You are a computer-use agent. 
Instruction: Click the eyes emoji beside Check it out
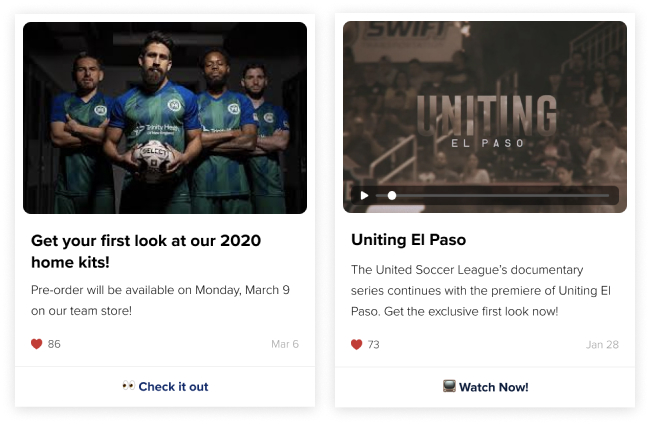click(129, 386)
